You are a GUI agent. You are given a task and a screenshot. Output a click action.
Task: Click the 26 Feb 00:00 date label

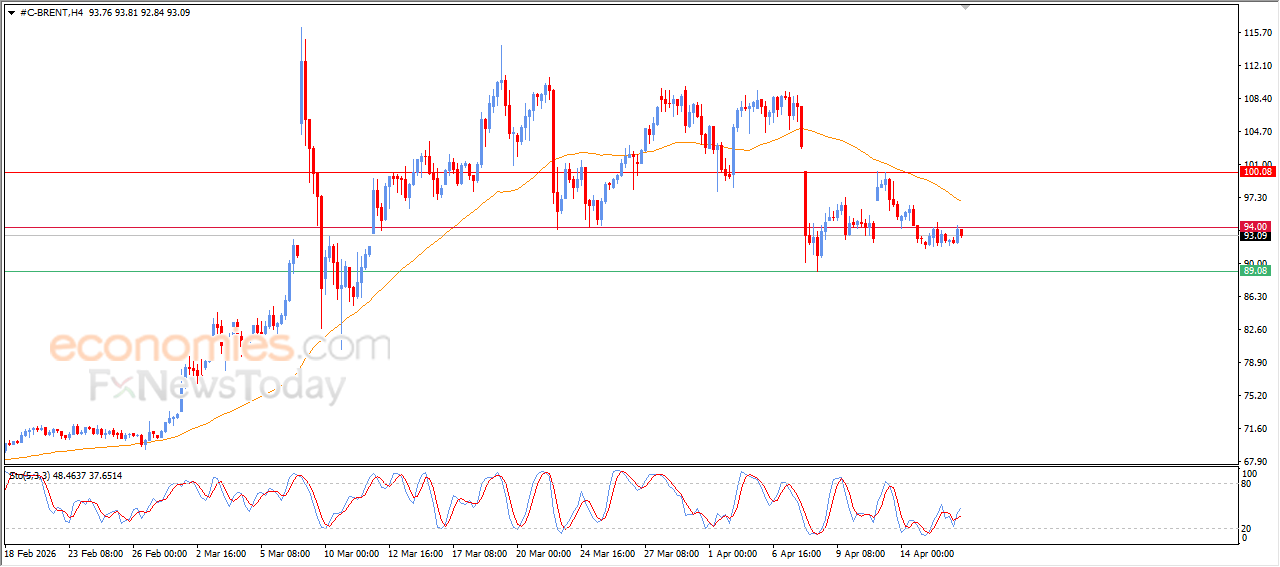point(161,553)
